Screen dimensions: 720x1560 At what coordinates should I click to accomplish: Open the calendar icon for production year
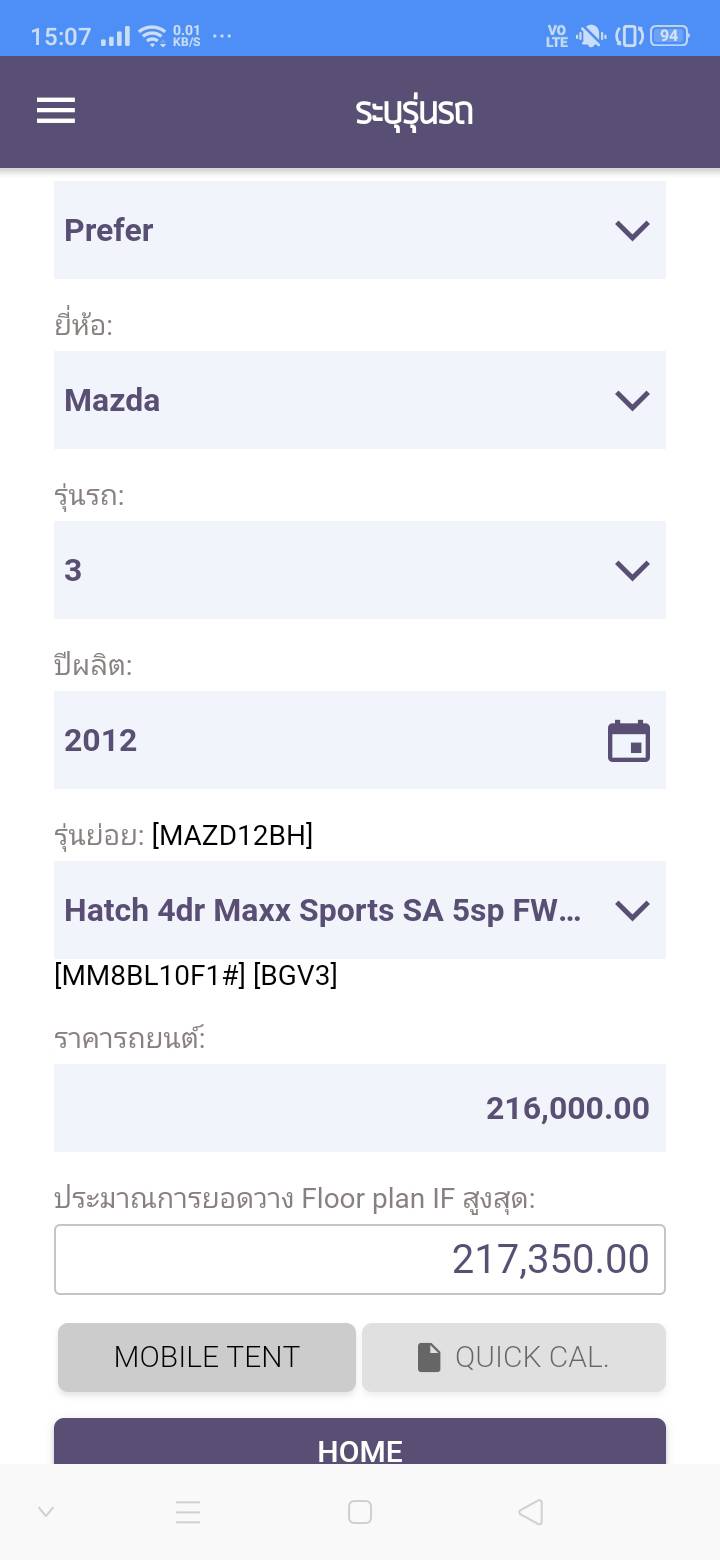(x=629, y=741)
